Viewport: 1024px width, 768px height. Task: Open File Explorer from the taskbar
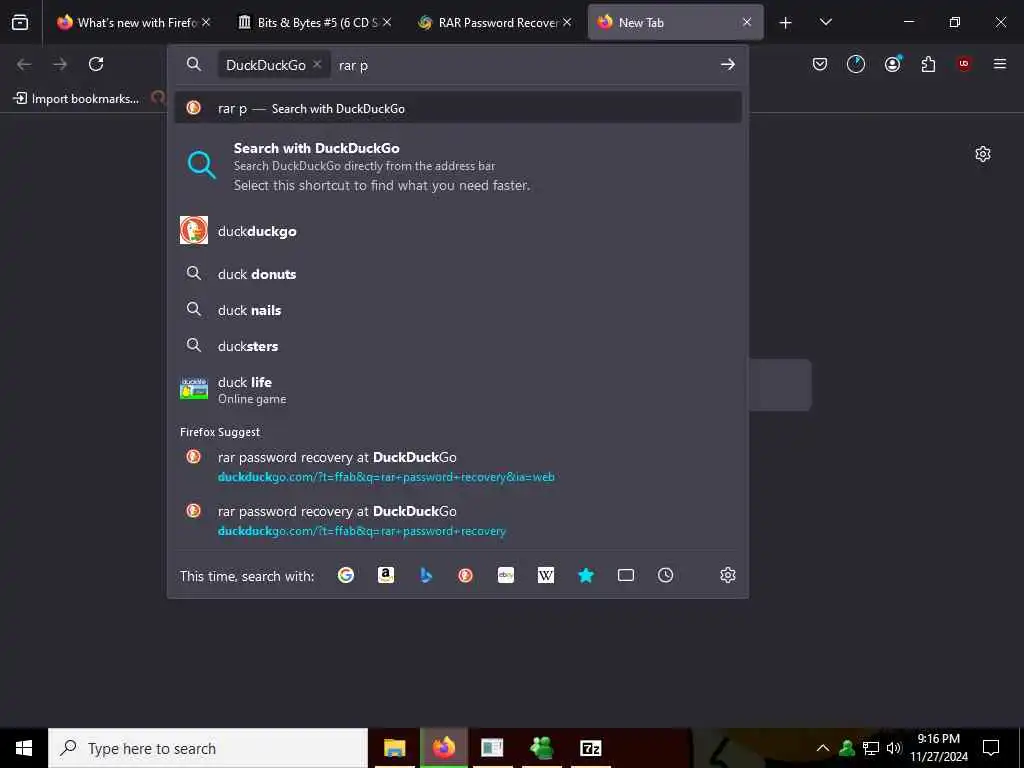pyautogui.click(x=394, y=748)
